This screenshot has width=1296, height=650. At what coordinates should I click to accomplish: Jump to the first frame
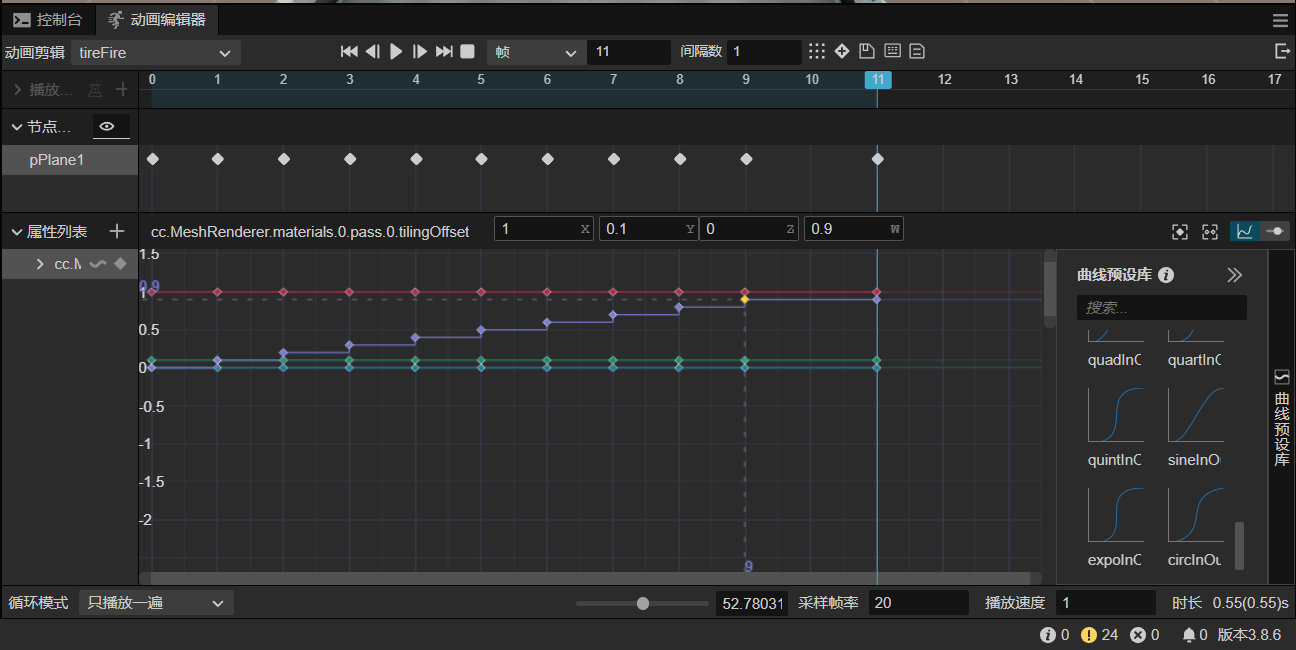click(x=349, y=52)
